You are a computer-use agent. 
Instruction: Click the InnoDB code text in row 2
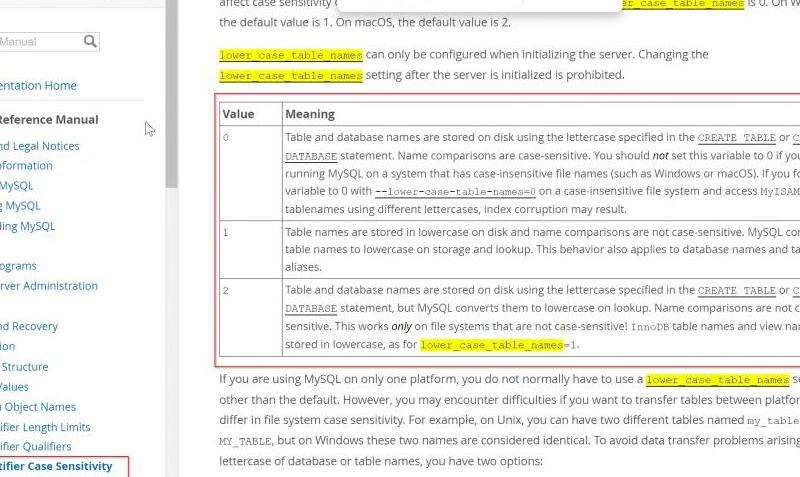pos(649,327)
